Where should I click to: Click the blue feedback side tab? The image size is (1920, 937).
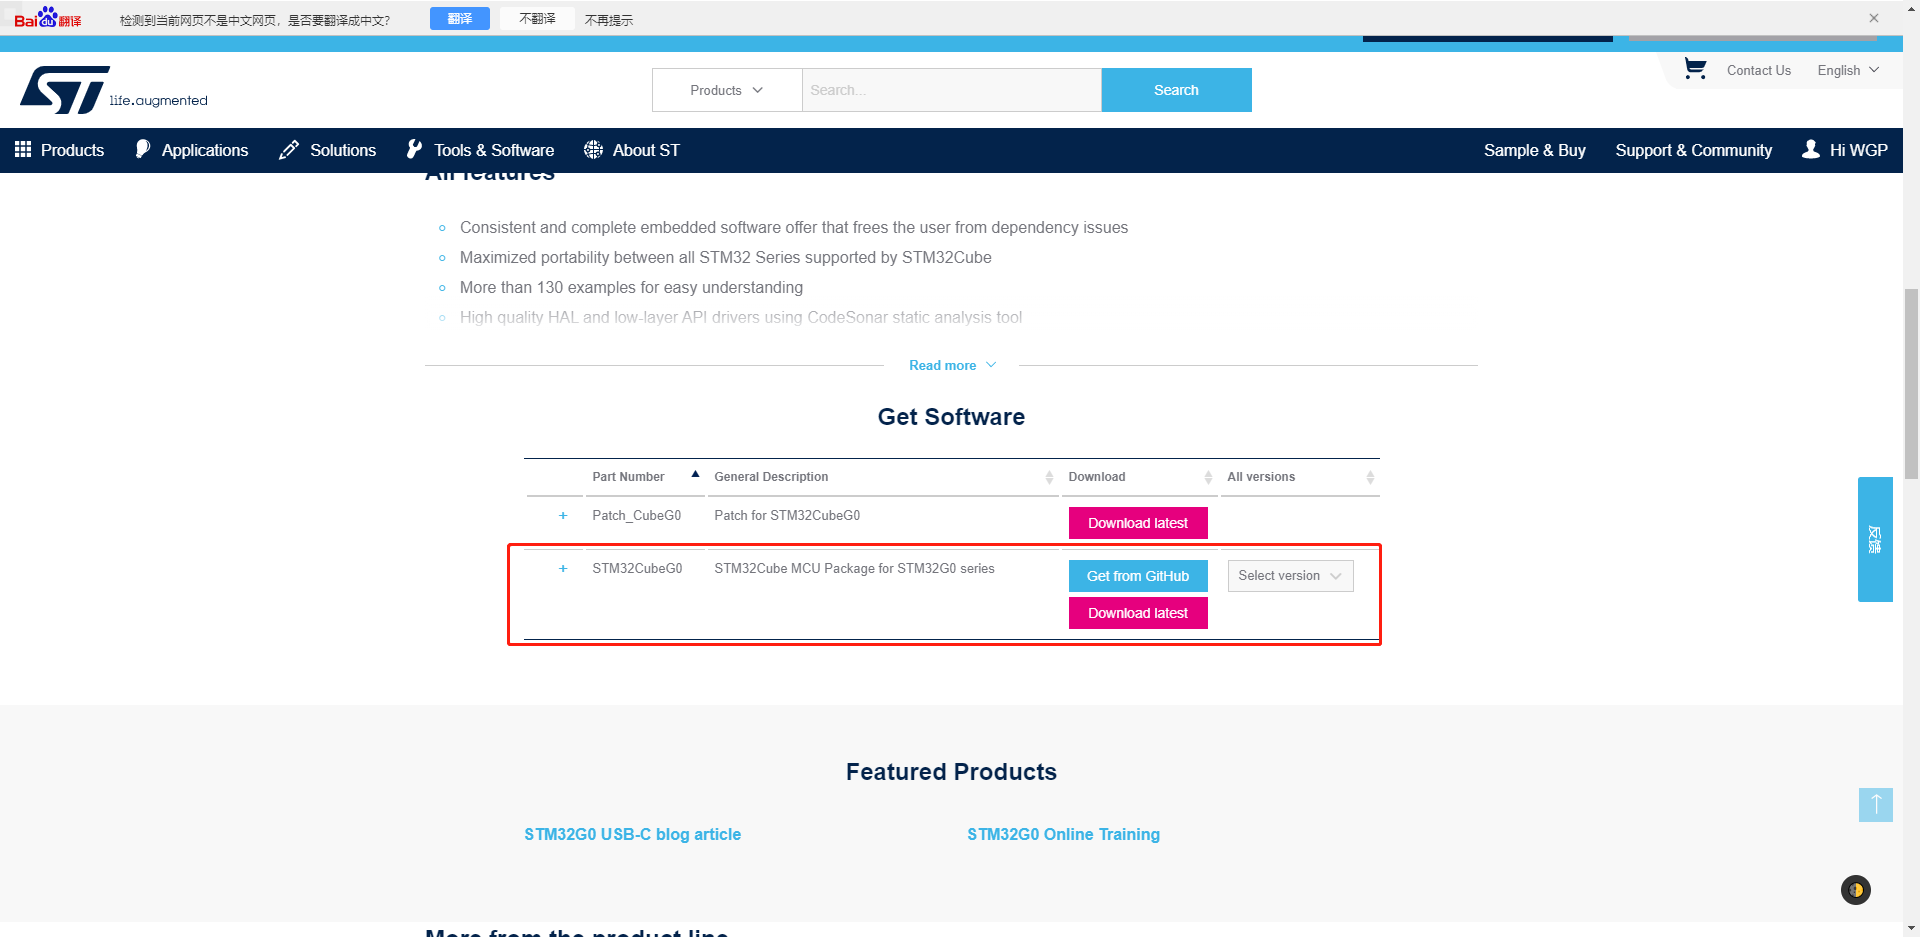tap(1875, 539)
